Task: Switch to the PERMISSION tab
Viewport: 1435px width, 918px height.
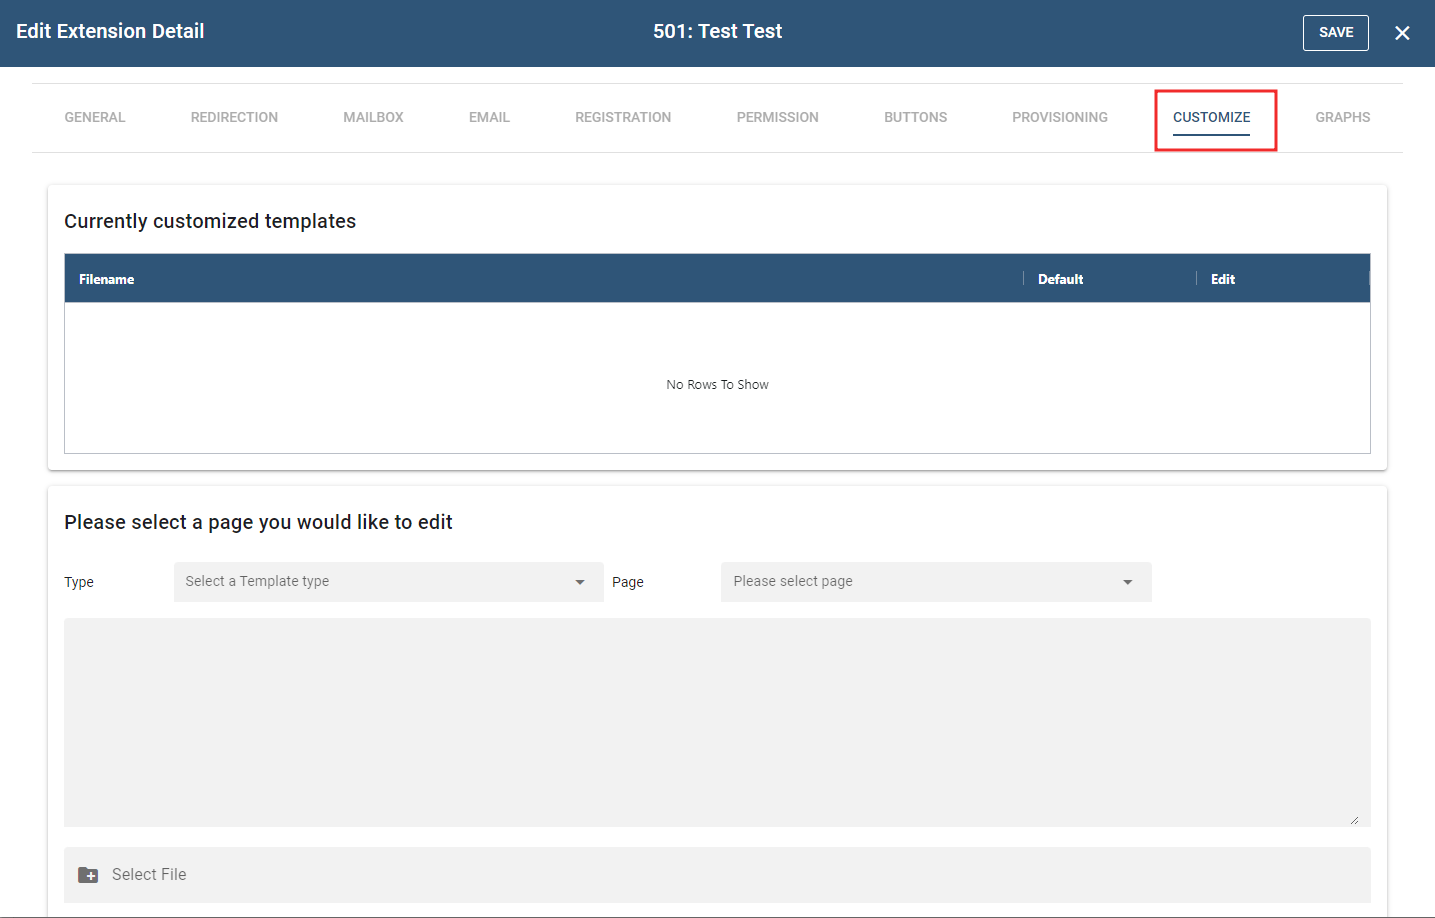Action: [x=777, y=117]
